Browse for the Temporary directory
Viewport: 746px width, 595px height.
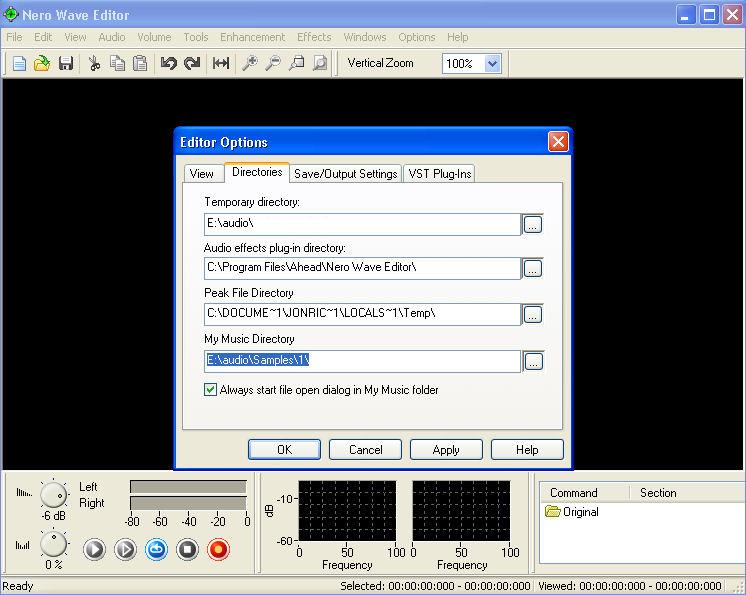point(533,225)
